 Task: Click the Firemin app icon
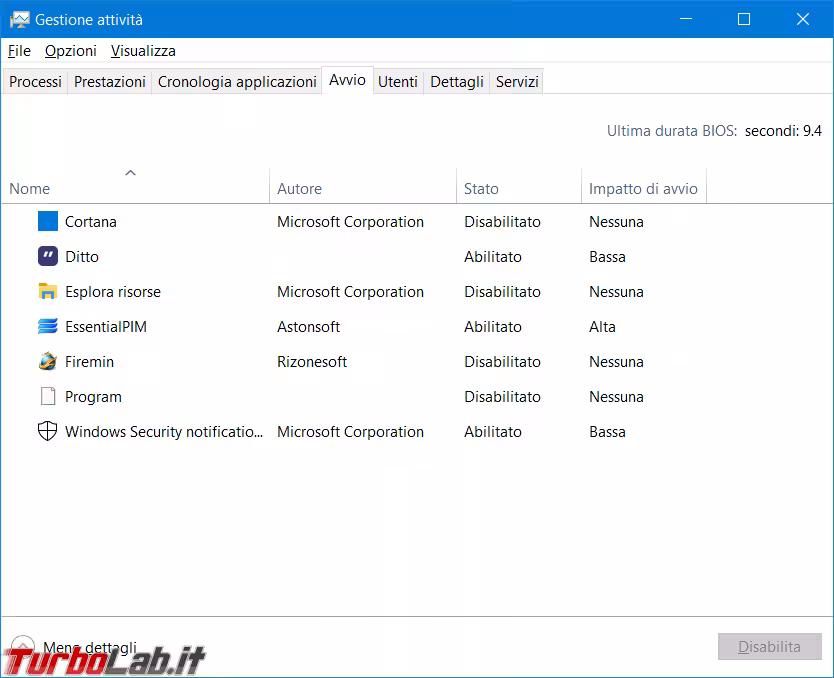pyautogui.click(x=48, y=362)
